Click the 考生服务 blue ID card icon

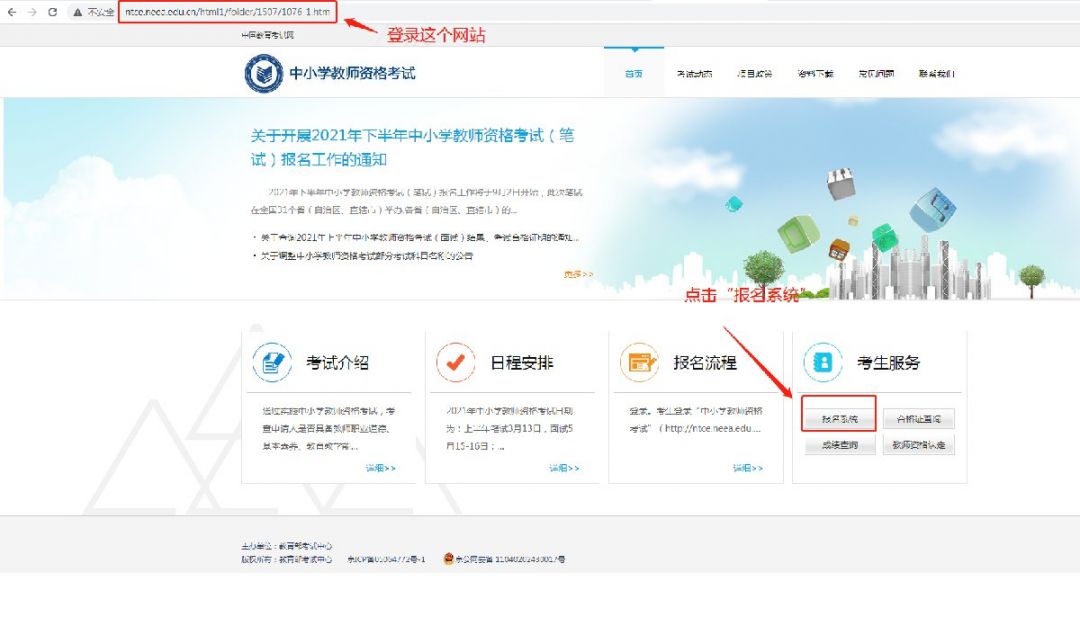[x=823, y=362]
